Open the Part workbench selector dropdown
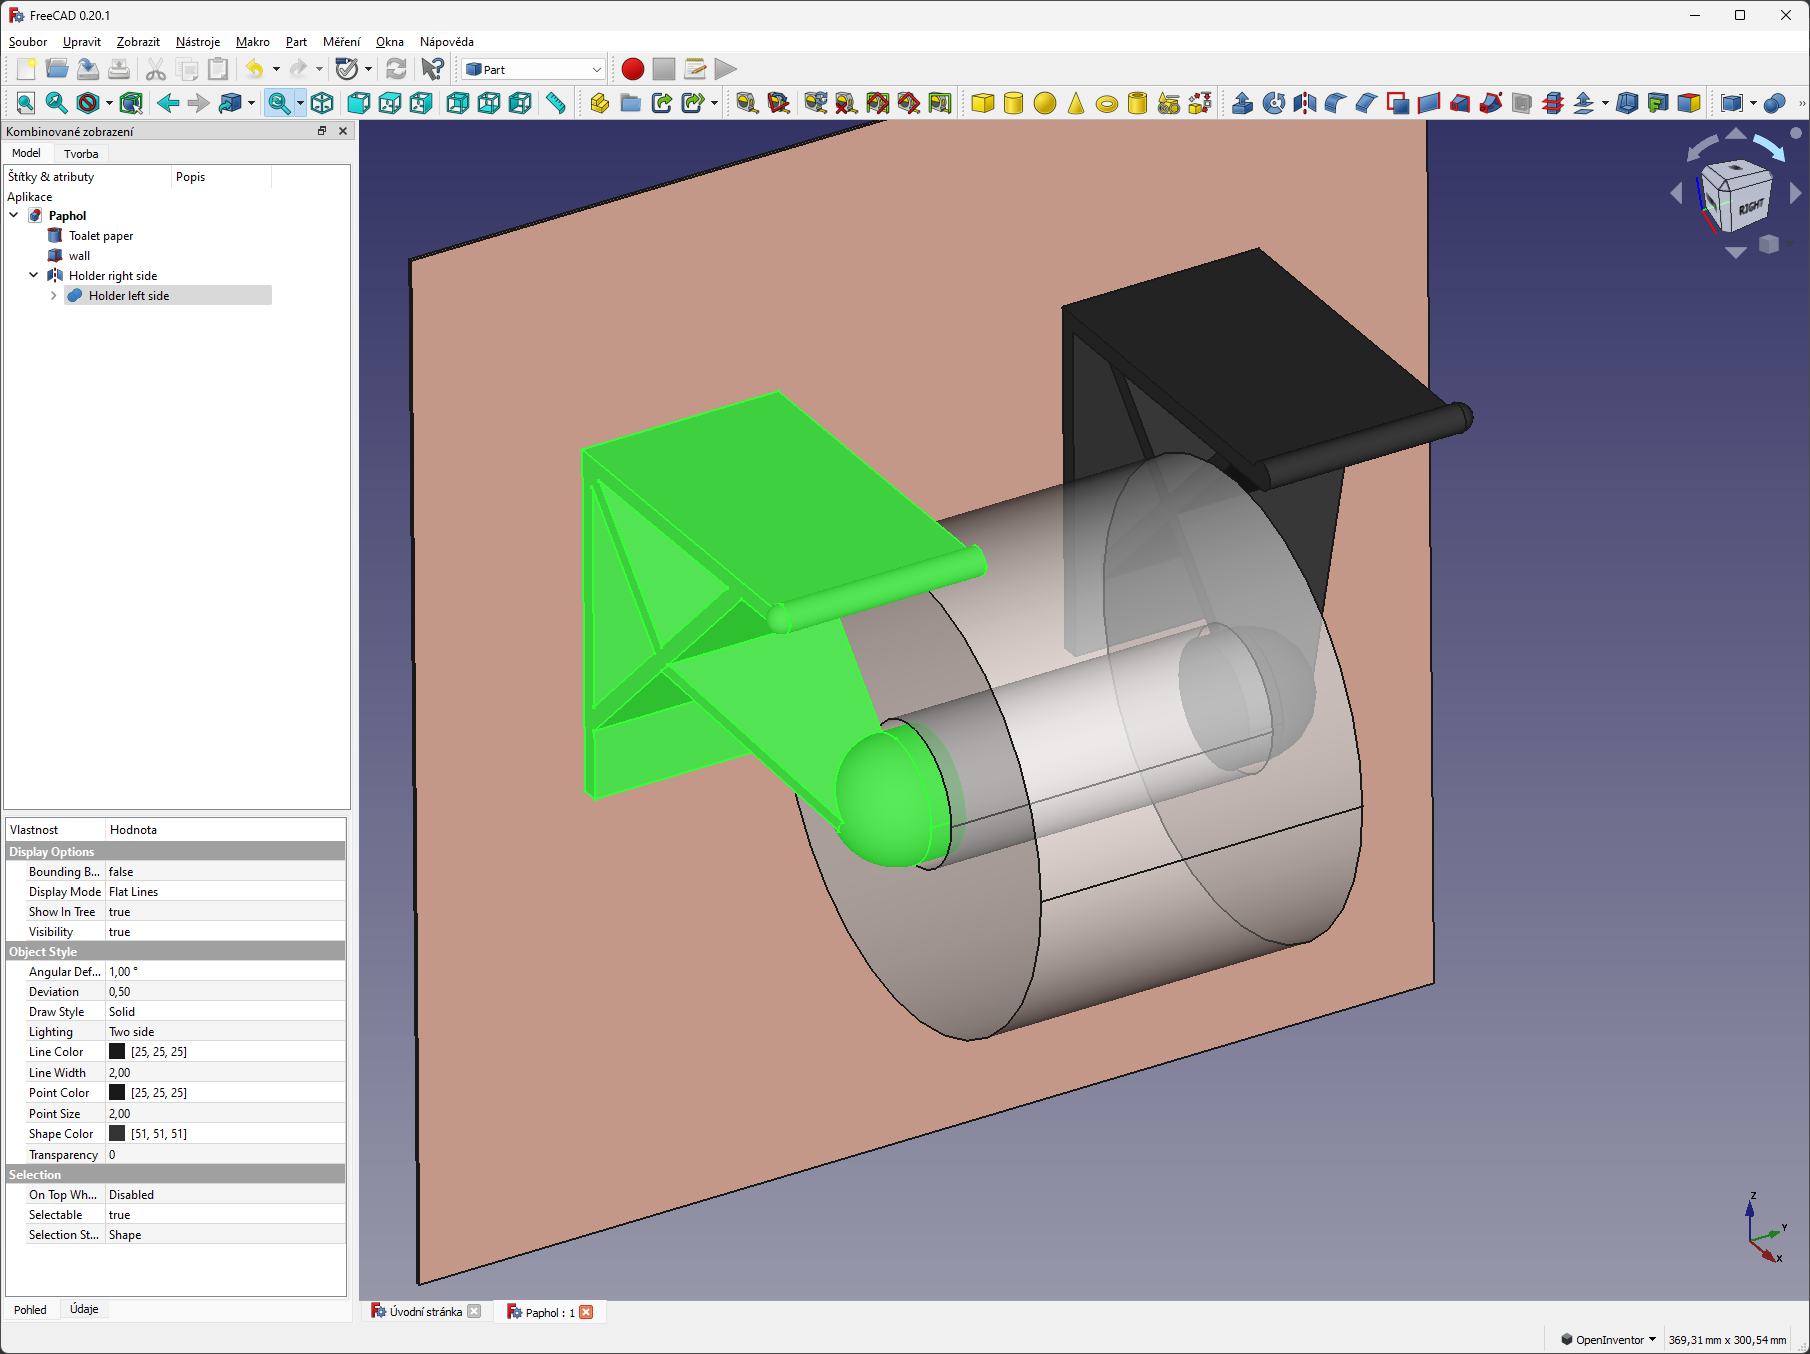 [x=534, y=69]
